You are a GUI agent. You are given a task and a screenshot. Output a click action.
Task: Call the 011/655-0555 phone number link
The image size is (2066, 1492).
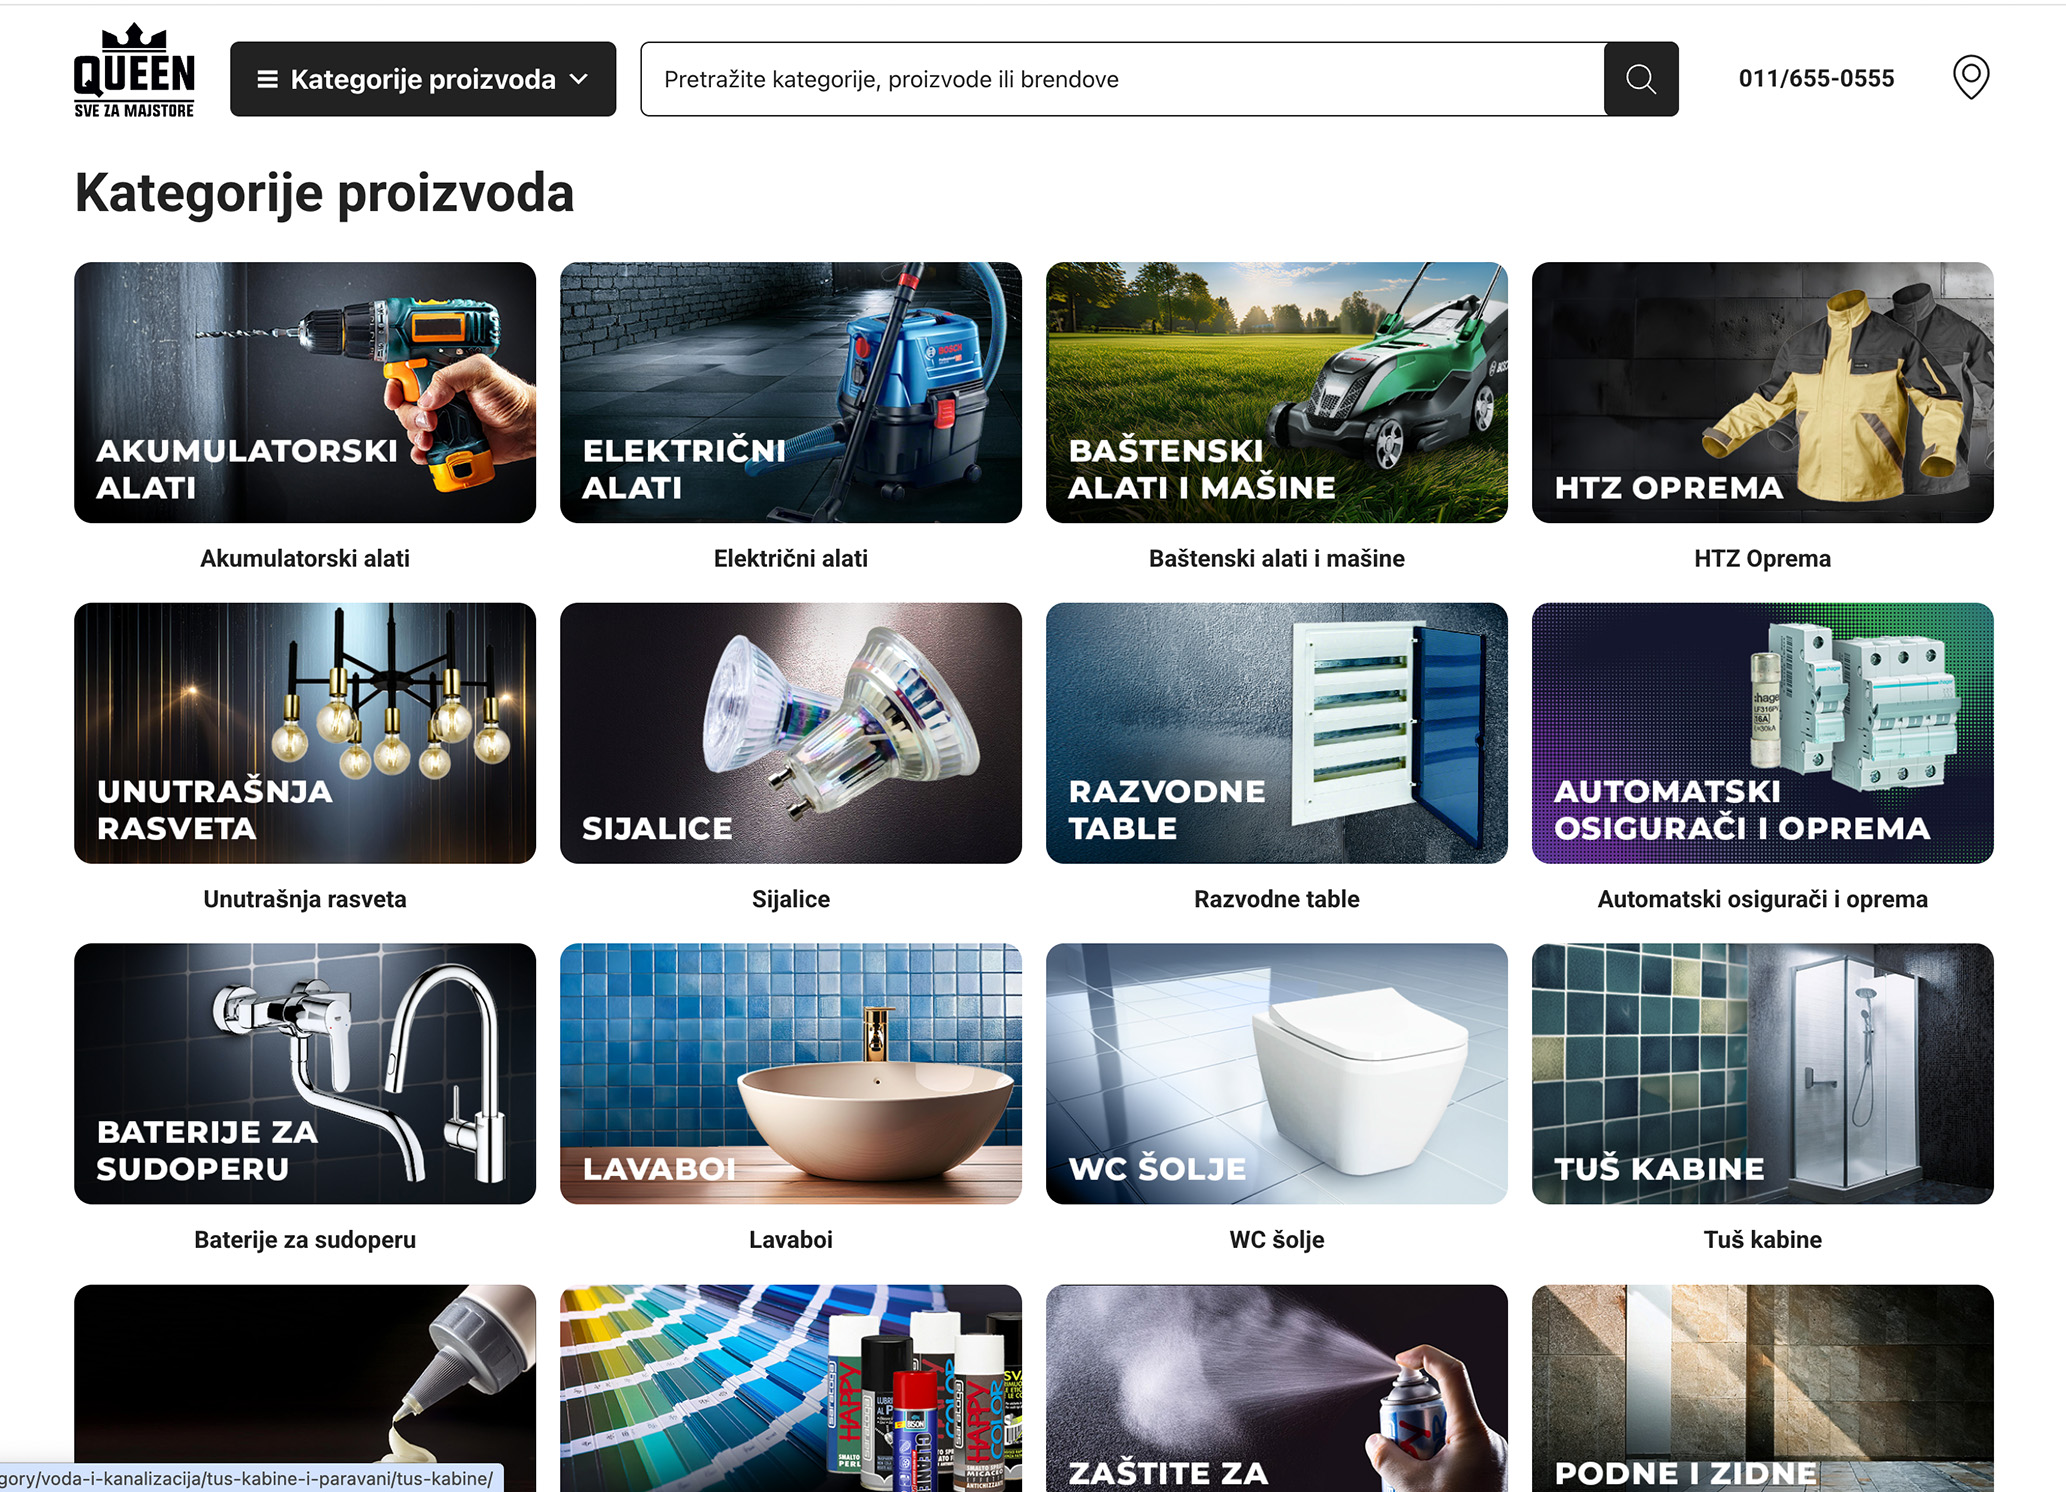[1816, 78]
